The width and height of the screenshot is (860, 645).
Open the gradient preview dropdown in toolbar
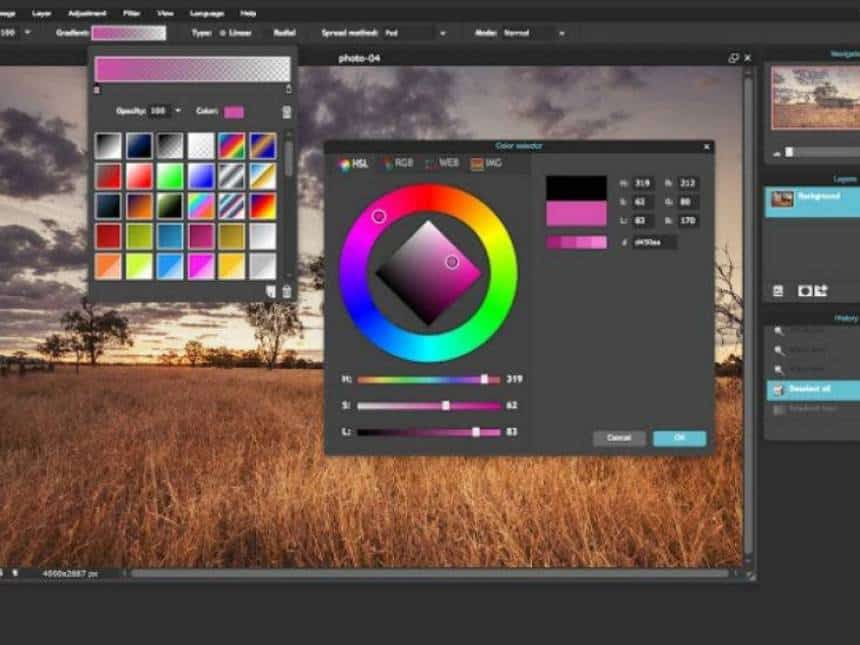129,33
